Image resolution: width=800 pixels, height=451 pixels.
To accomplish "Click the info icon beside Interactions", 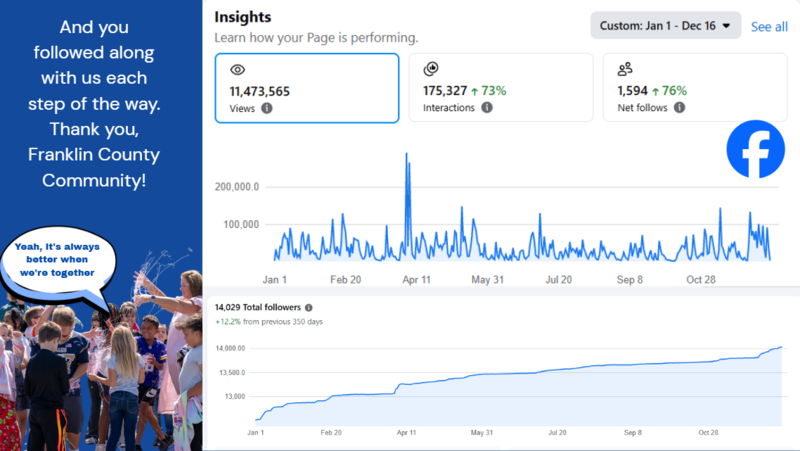I will [487, 108].
